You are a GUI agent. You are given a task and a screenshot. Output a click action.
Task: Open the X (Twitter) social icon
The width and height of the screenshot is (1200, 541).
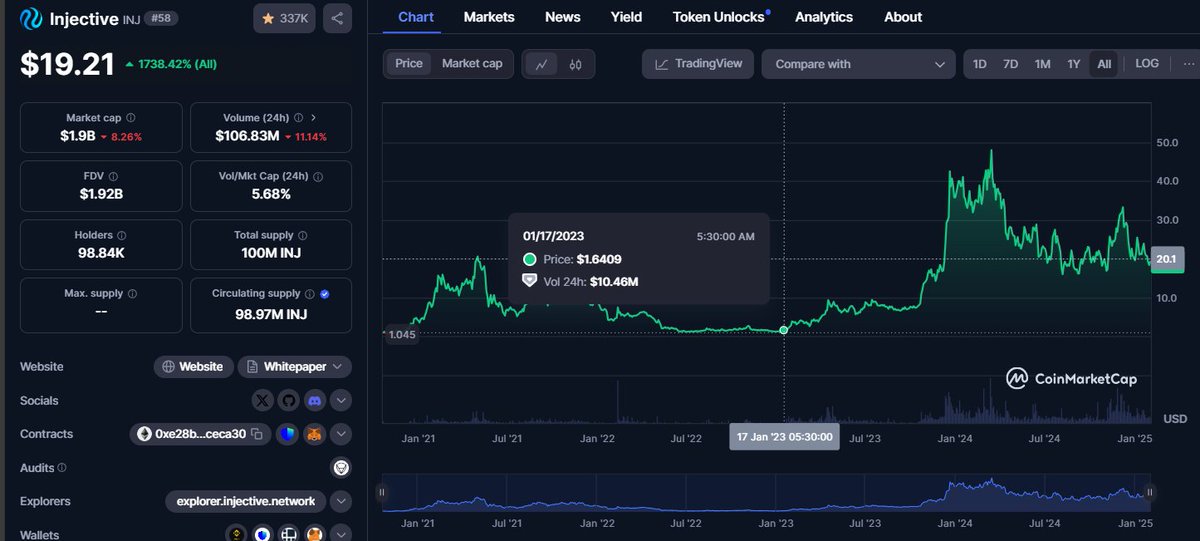263,401
